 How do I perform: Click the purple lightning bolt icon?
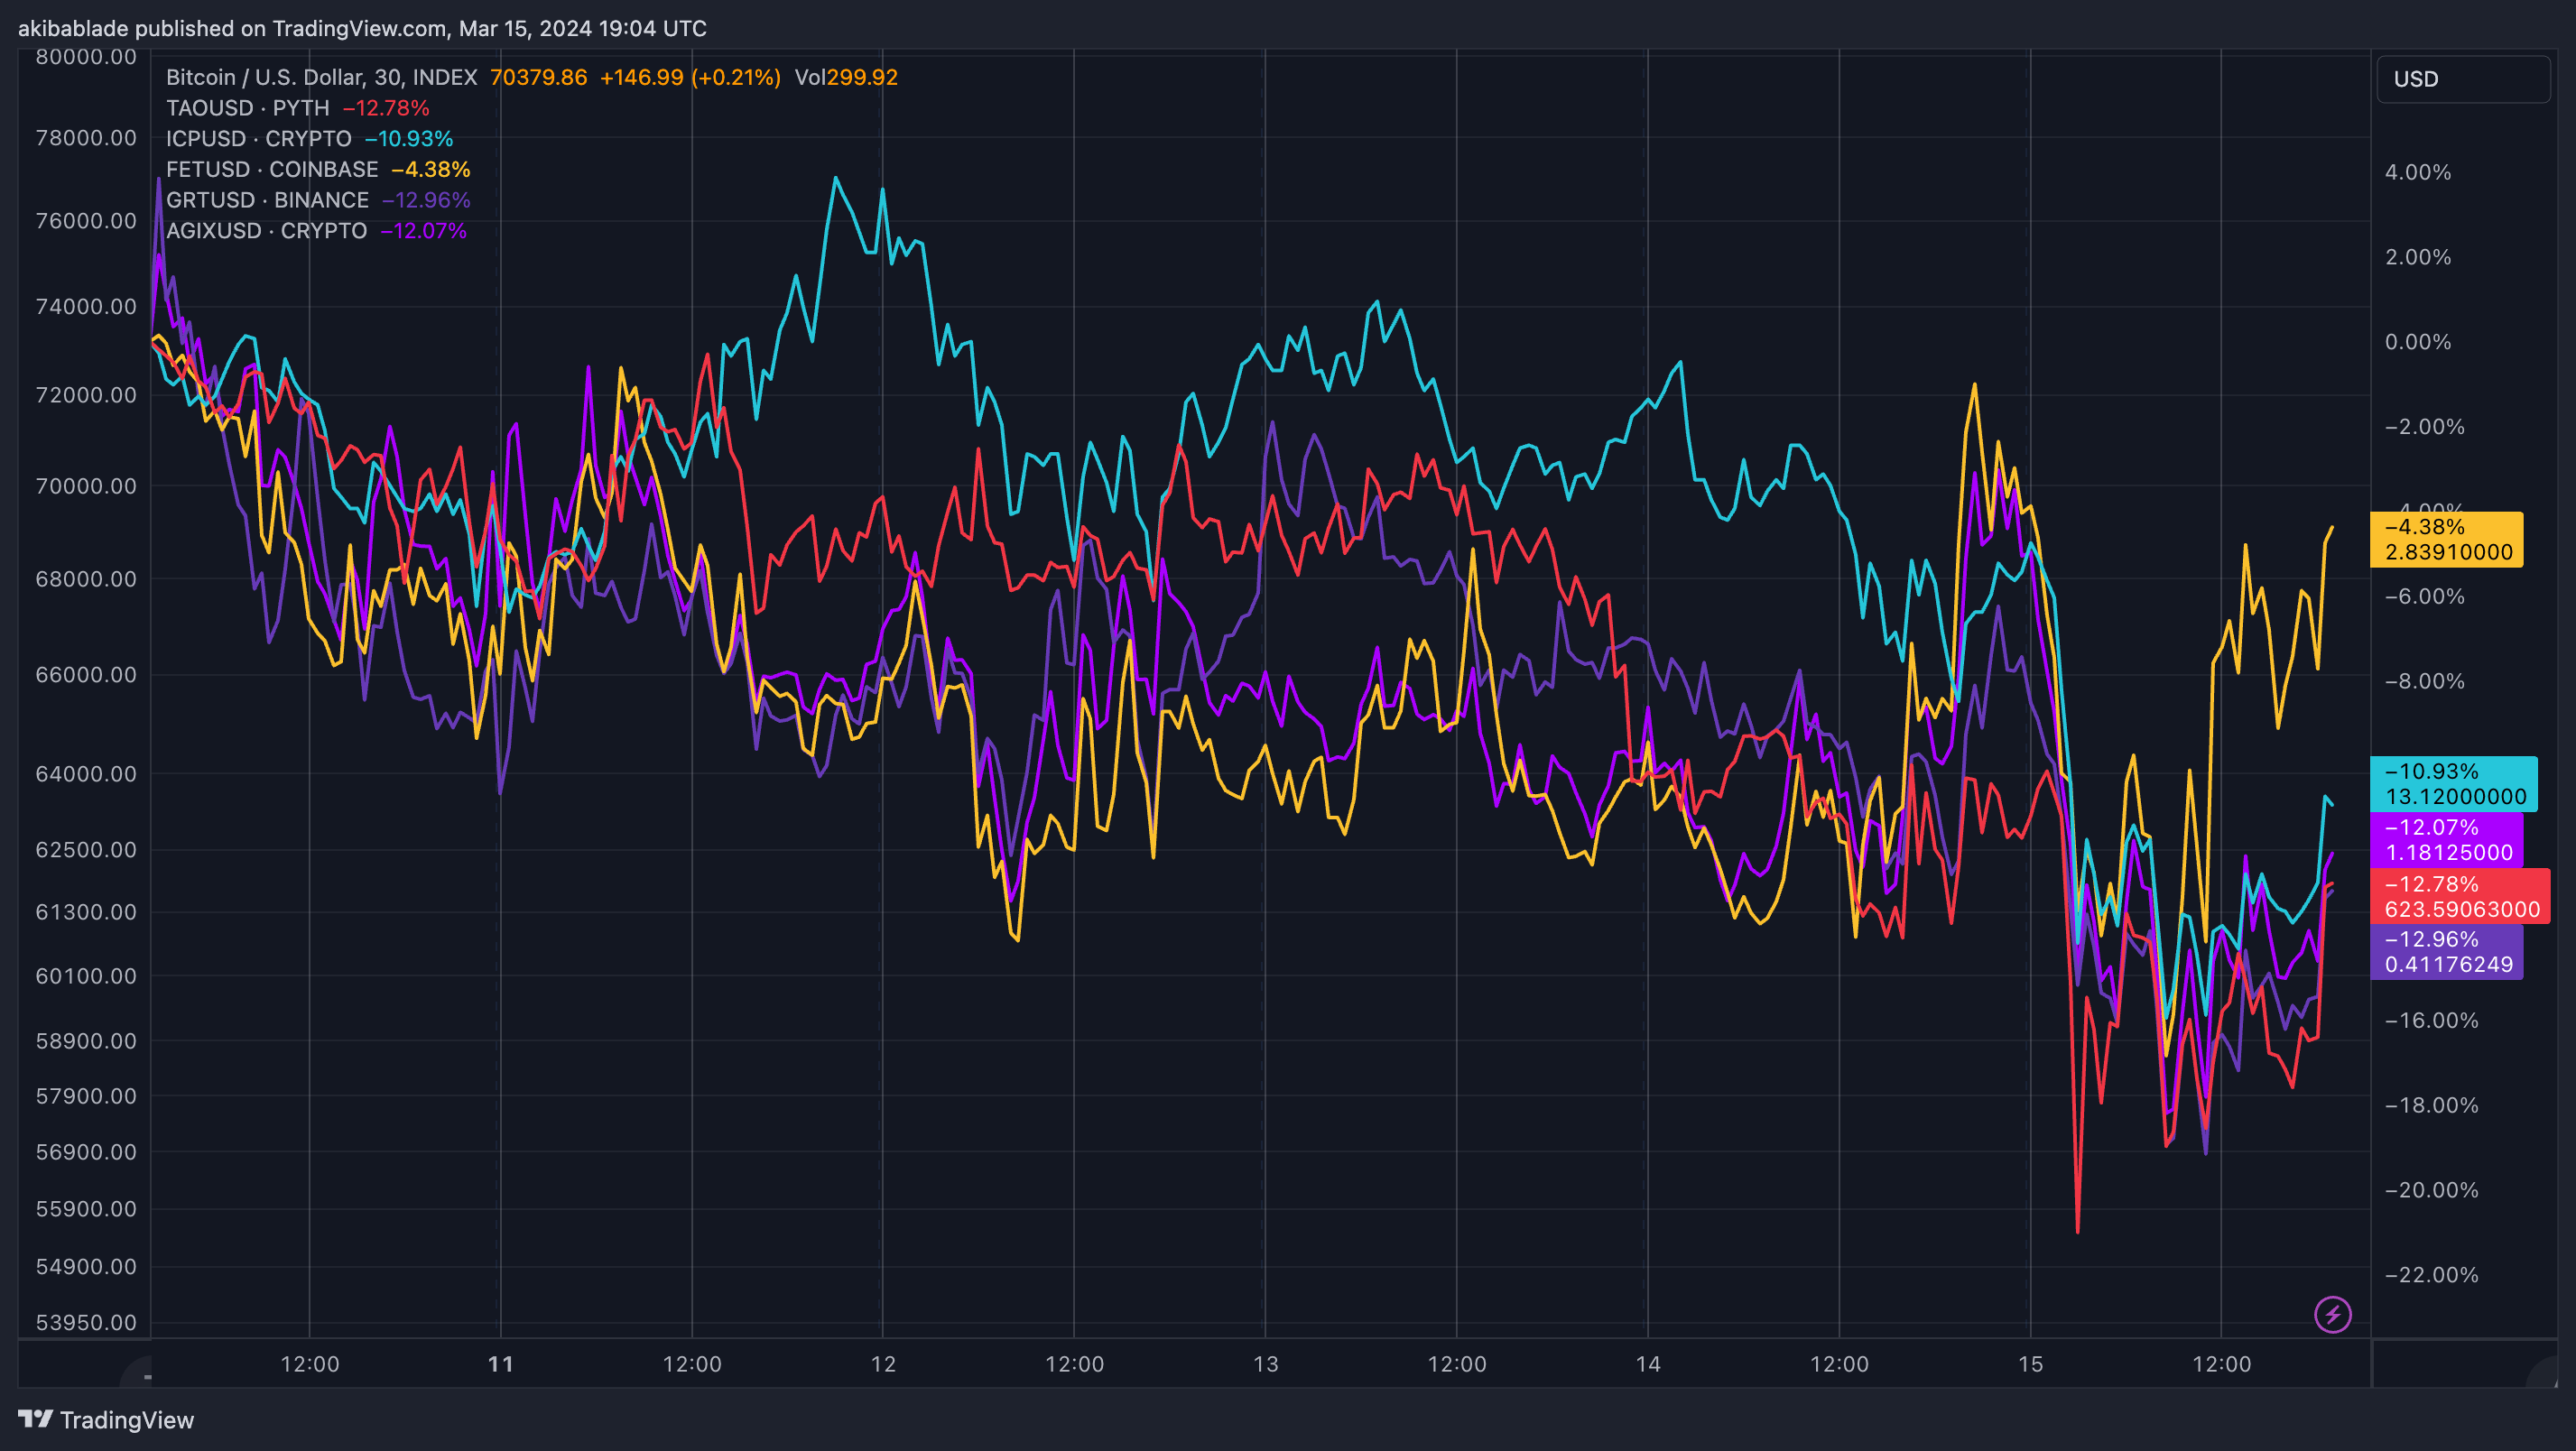[2332, 1314]
